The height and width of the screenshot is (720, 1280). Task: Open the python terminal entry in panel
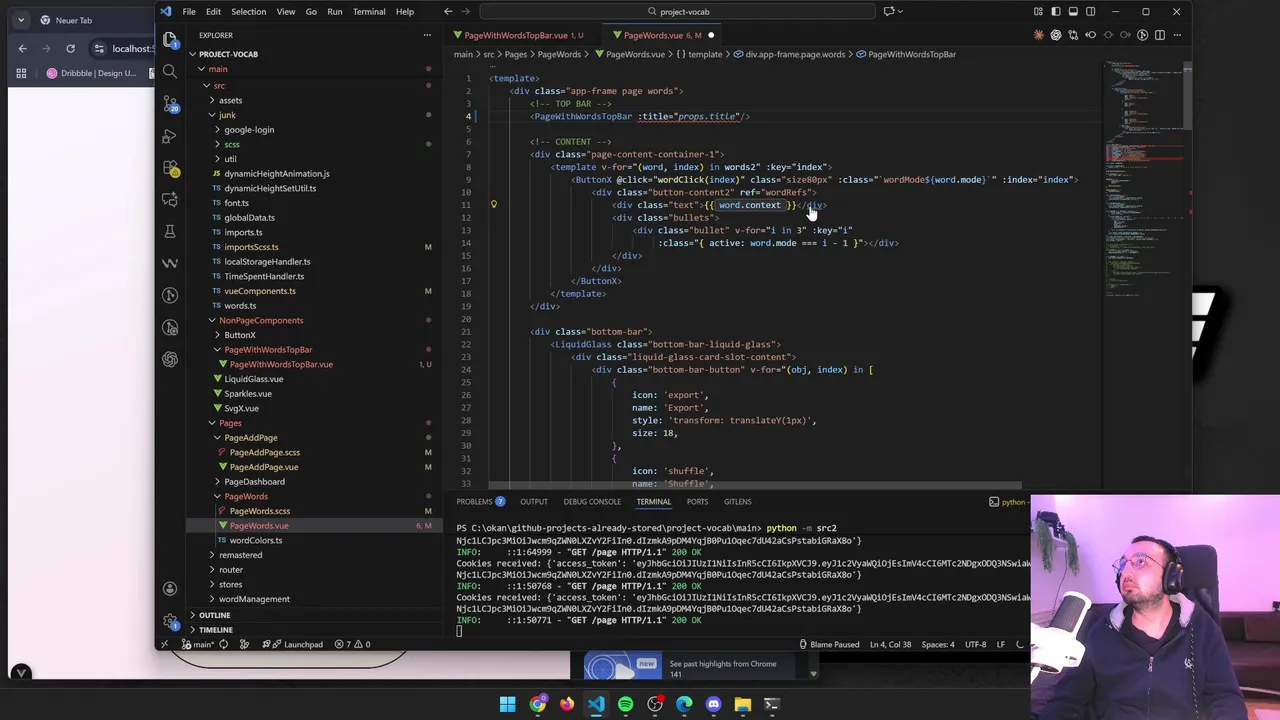pos(1008,502)
